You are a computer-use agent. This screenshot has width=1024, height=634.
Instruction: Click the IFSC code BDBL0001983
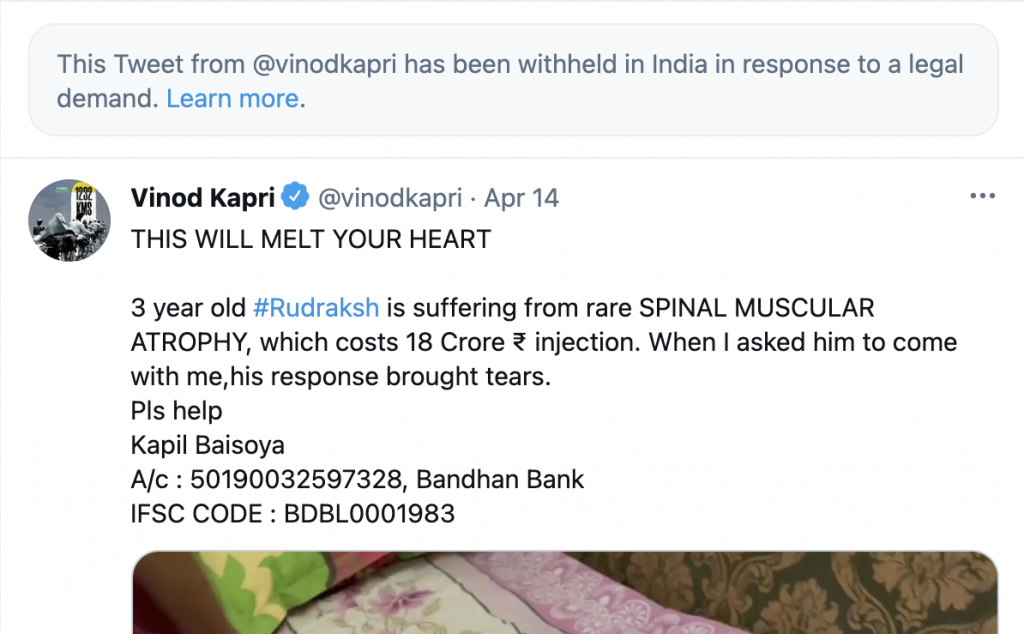tap(369, 514)
